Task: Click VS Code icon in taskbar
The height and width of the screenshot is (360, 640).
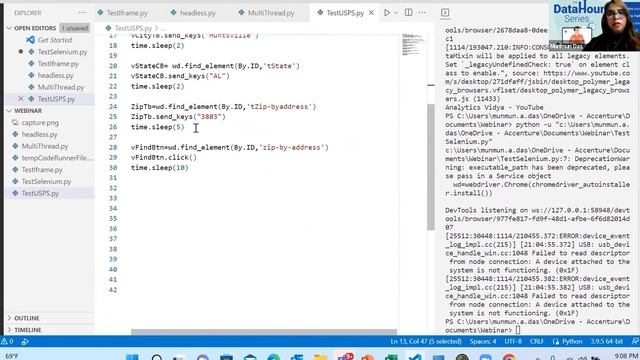Action: click(x=415, y=358)
